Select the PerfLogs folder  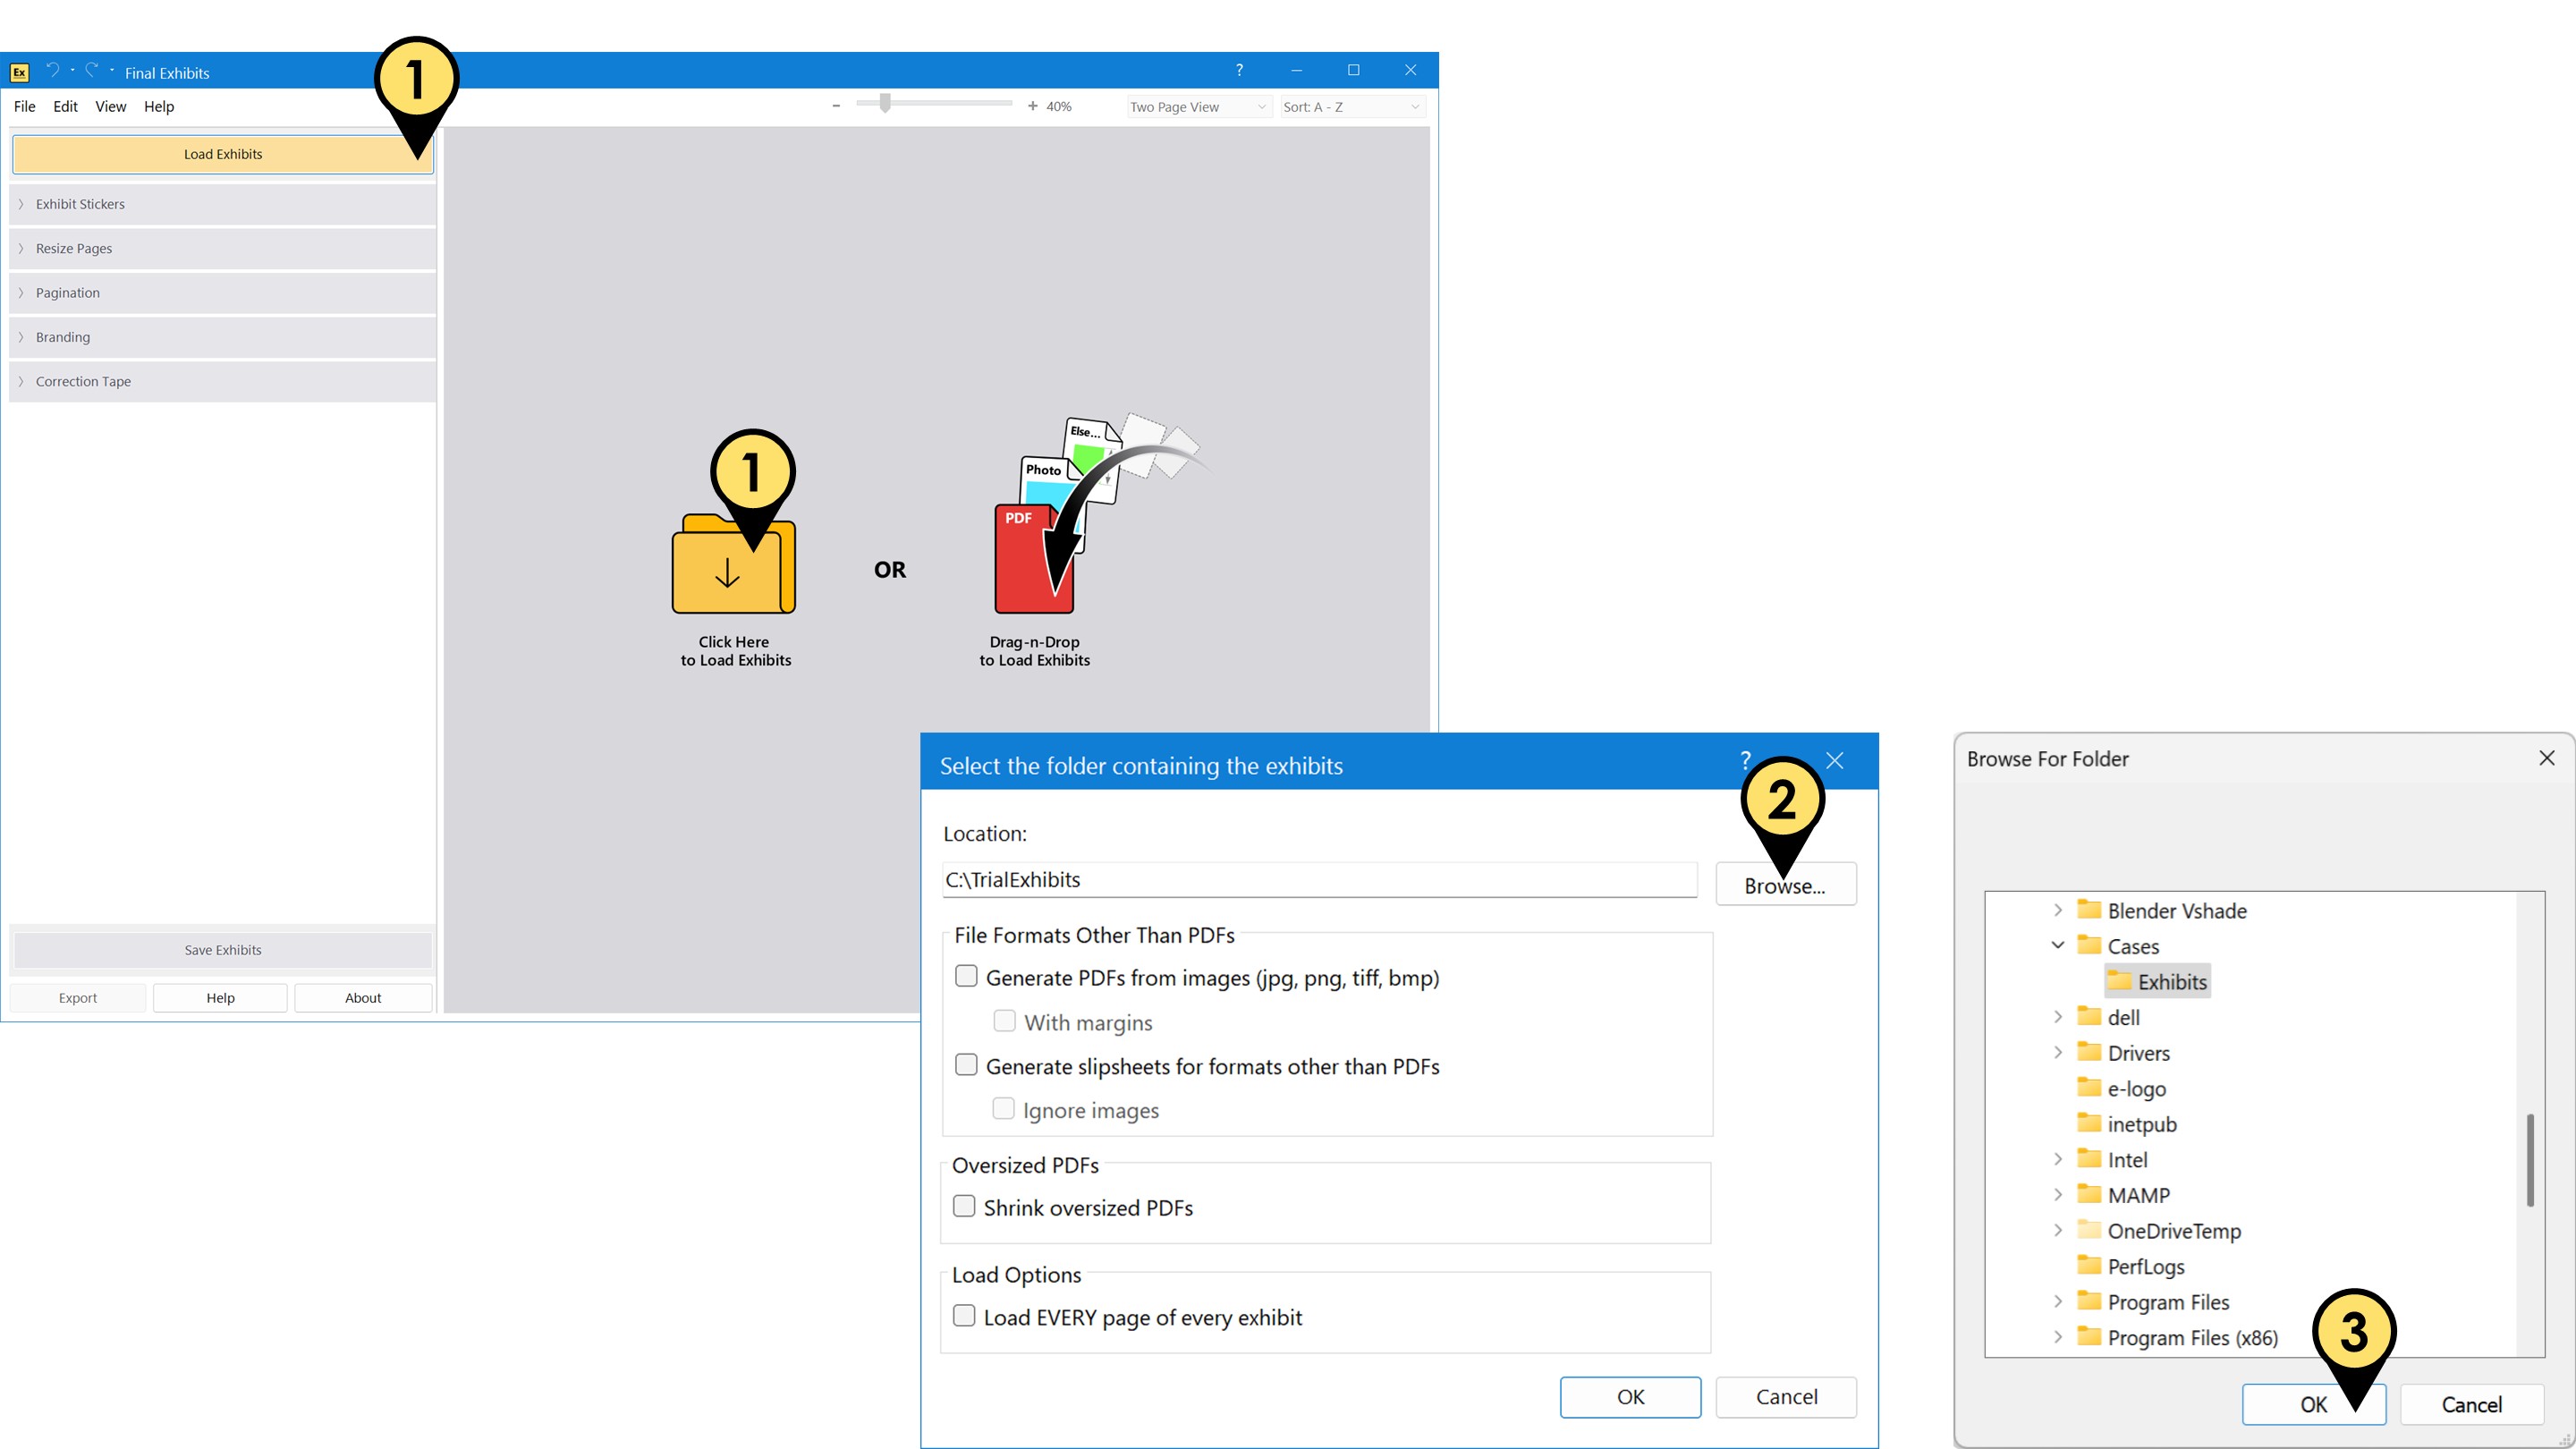(x=2130, y=1266)
